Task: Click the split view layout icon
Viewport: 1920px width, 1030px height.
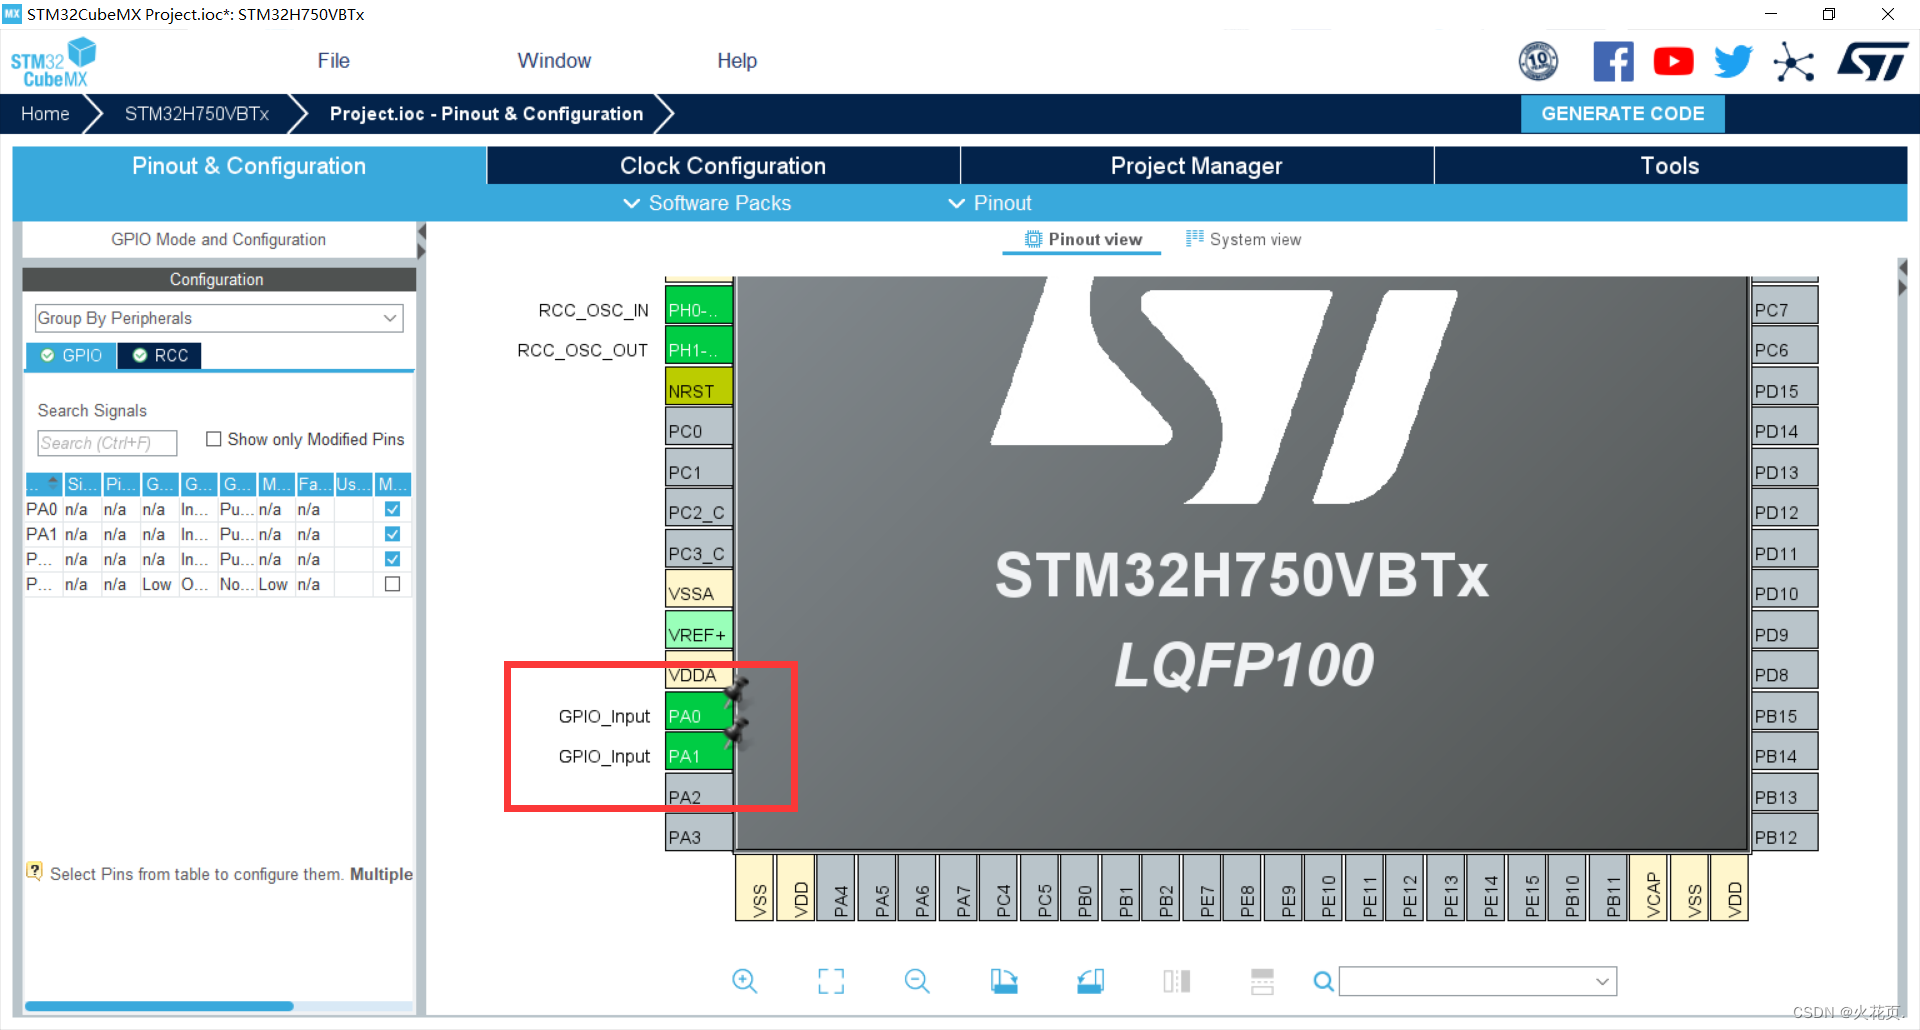Action: [1177, 981]
